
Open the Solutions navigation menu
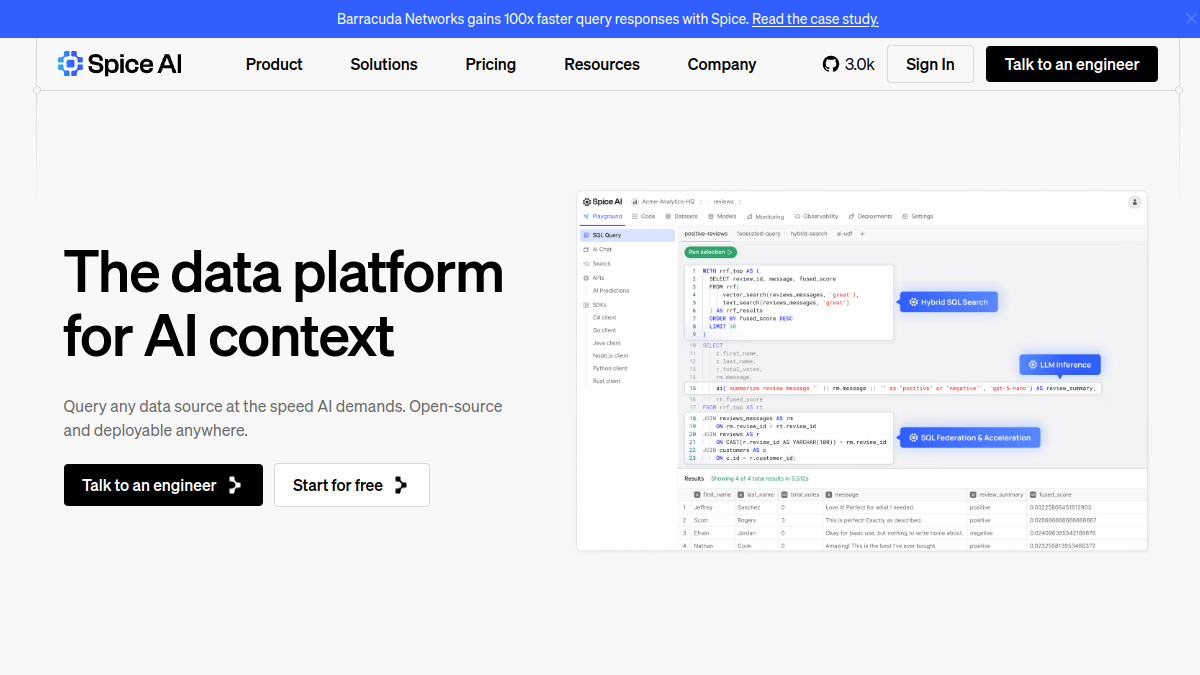384,64
